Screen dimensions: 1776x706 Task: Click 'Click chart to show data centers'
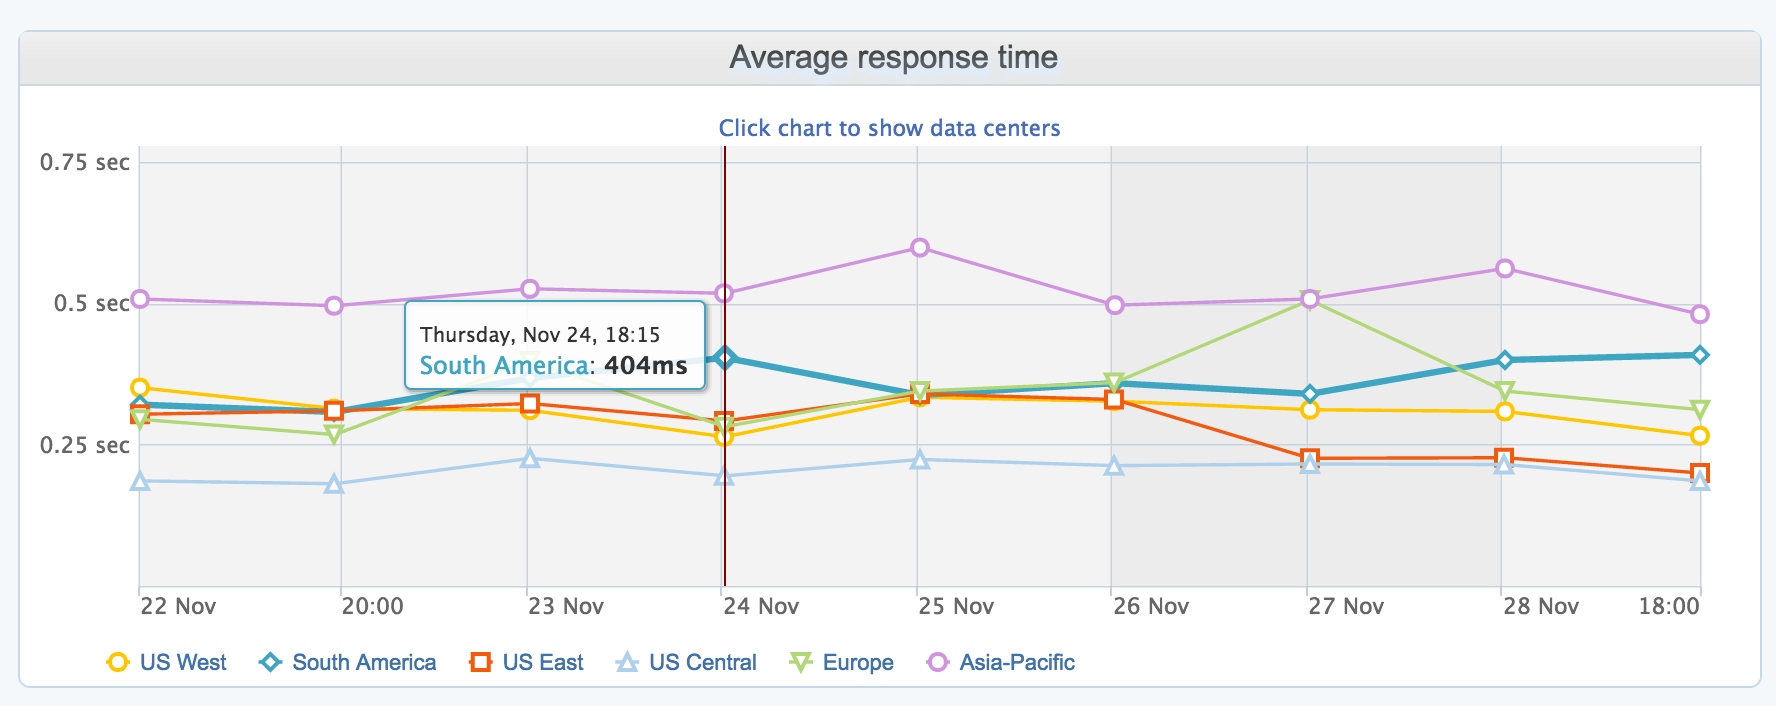(889, 128)
